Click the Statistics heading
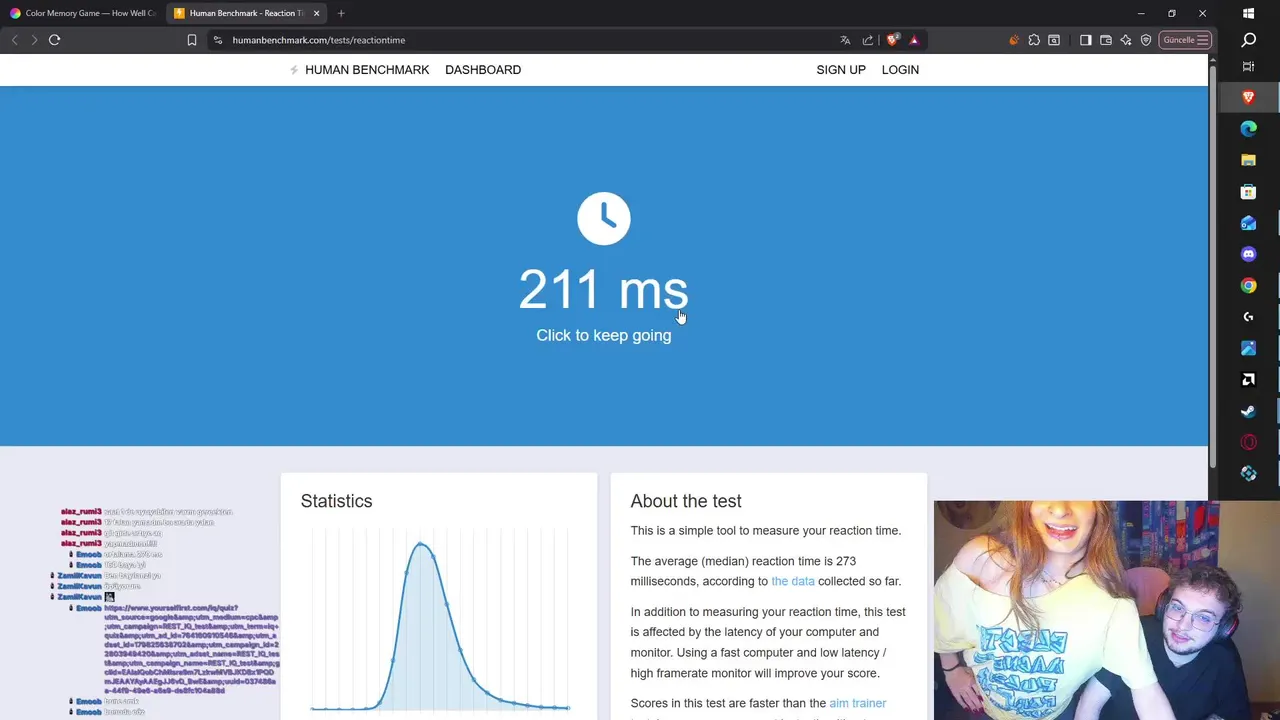Viewport: 1280px width, 720px height. pyautogui.click(x=336, y=501)
